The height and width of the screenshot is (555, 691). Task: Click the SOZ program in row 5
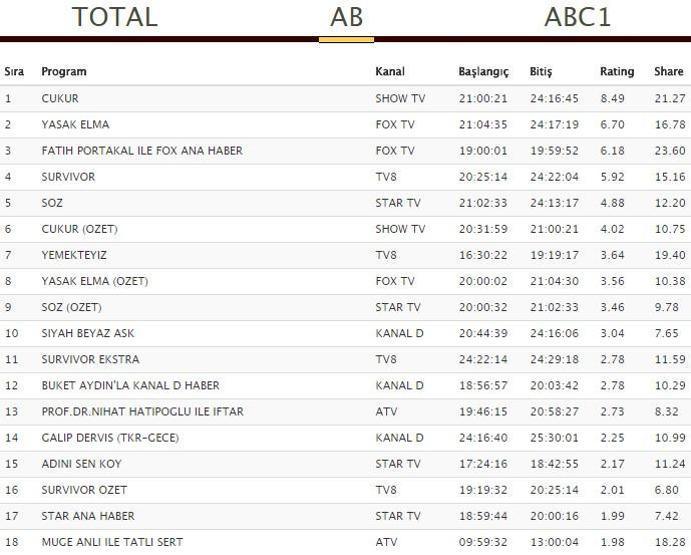click(x=52, y=203)
